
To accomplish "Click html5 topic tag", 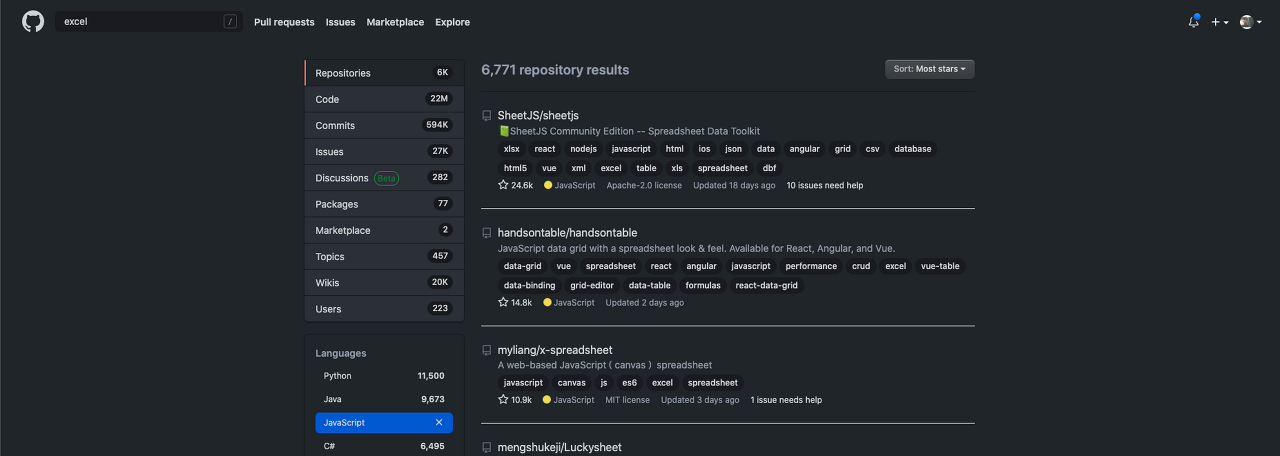I will (515, 168).
